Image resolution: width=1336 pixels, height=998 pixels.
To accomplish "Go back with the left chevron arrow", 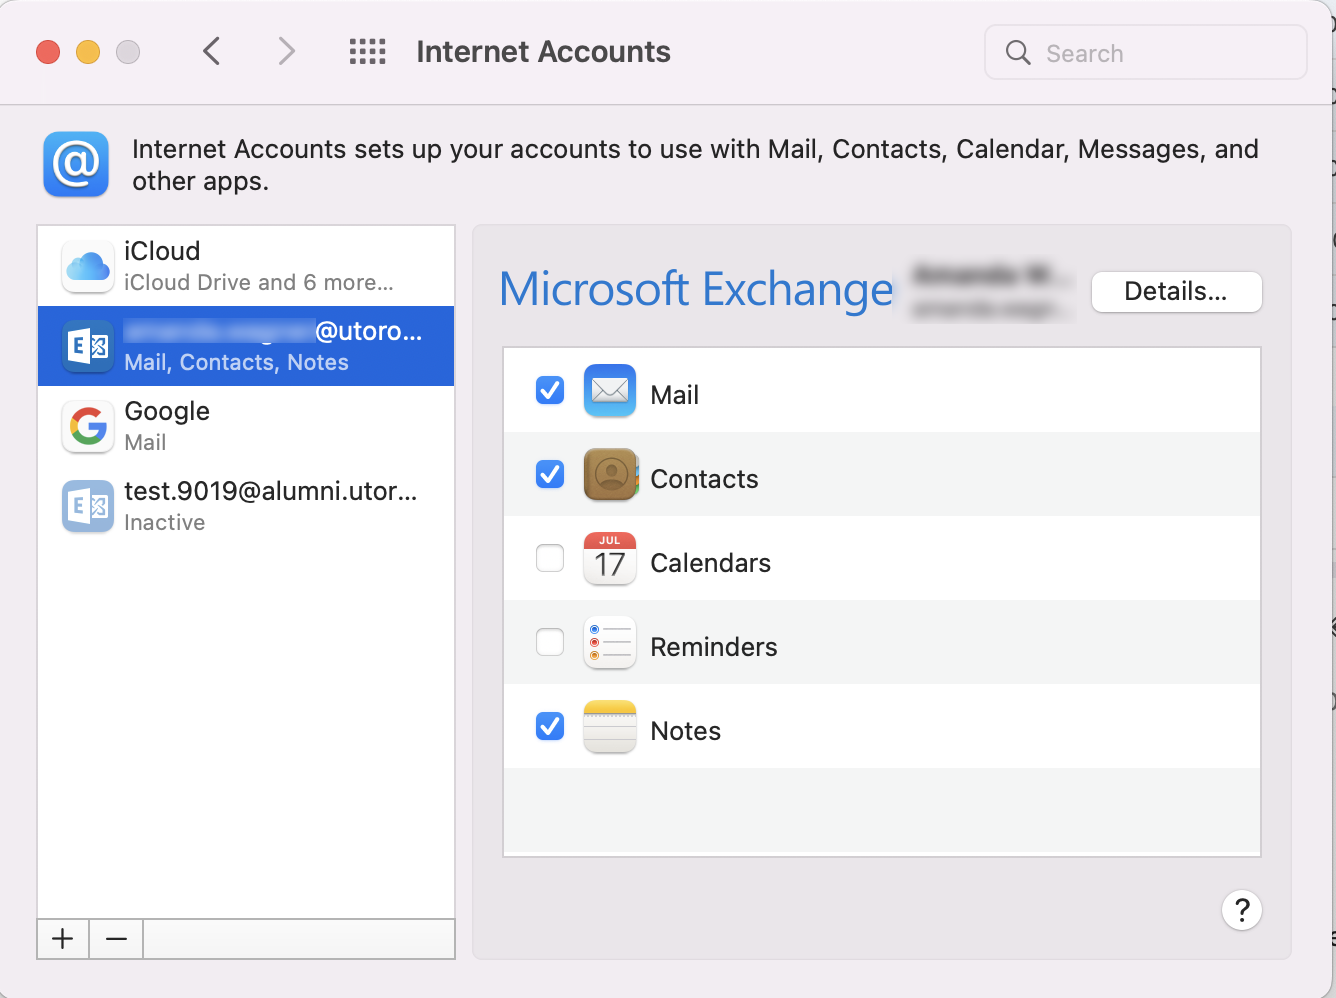I will pyautogui.click(x=211, y=51).
